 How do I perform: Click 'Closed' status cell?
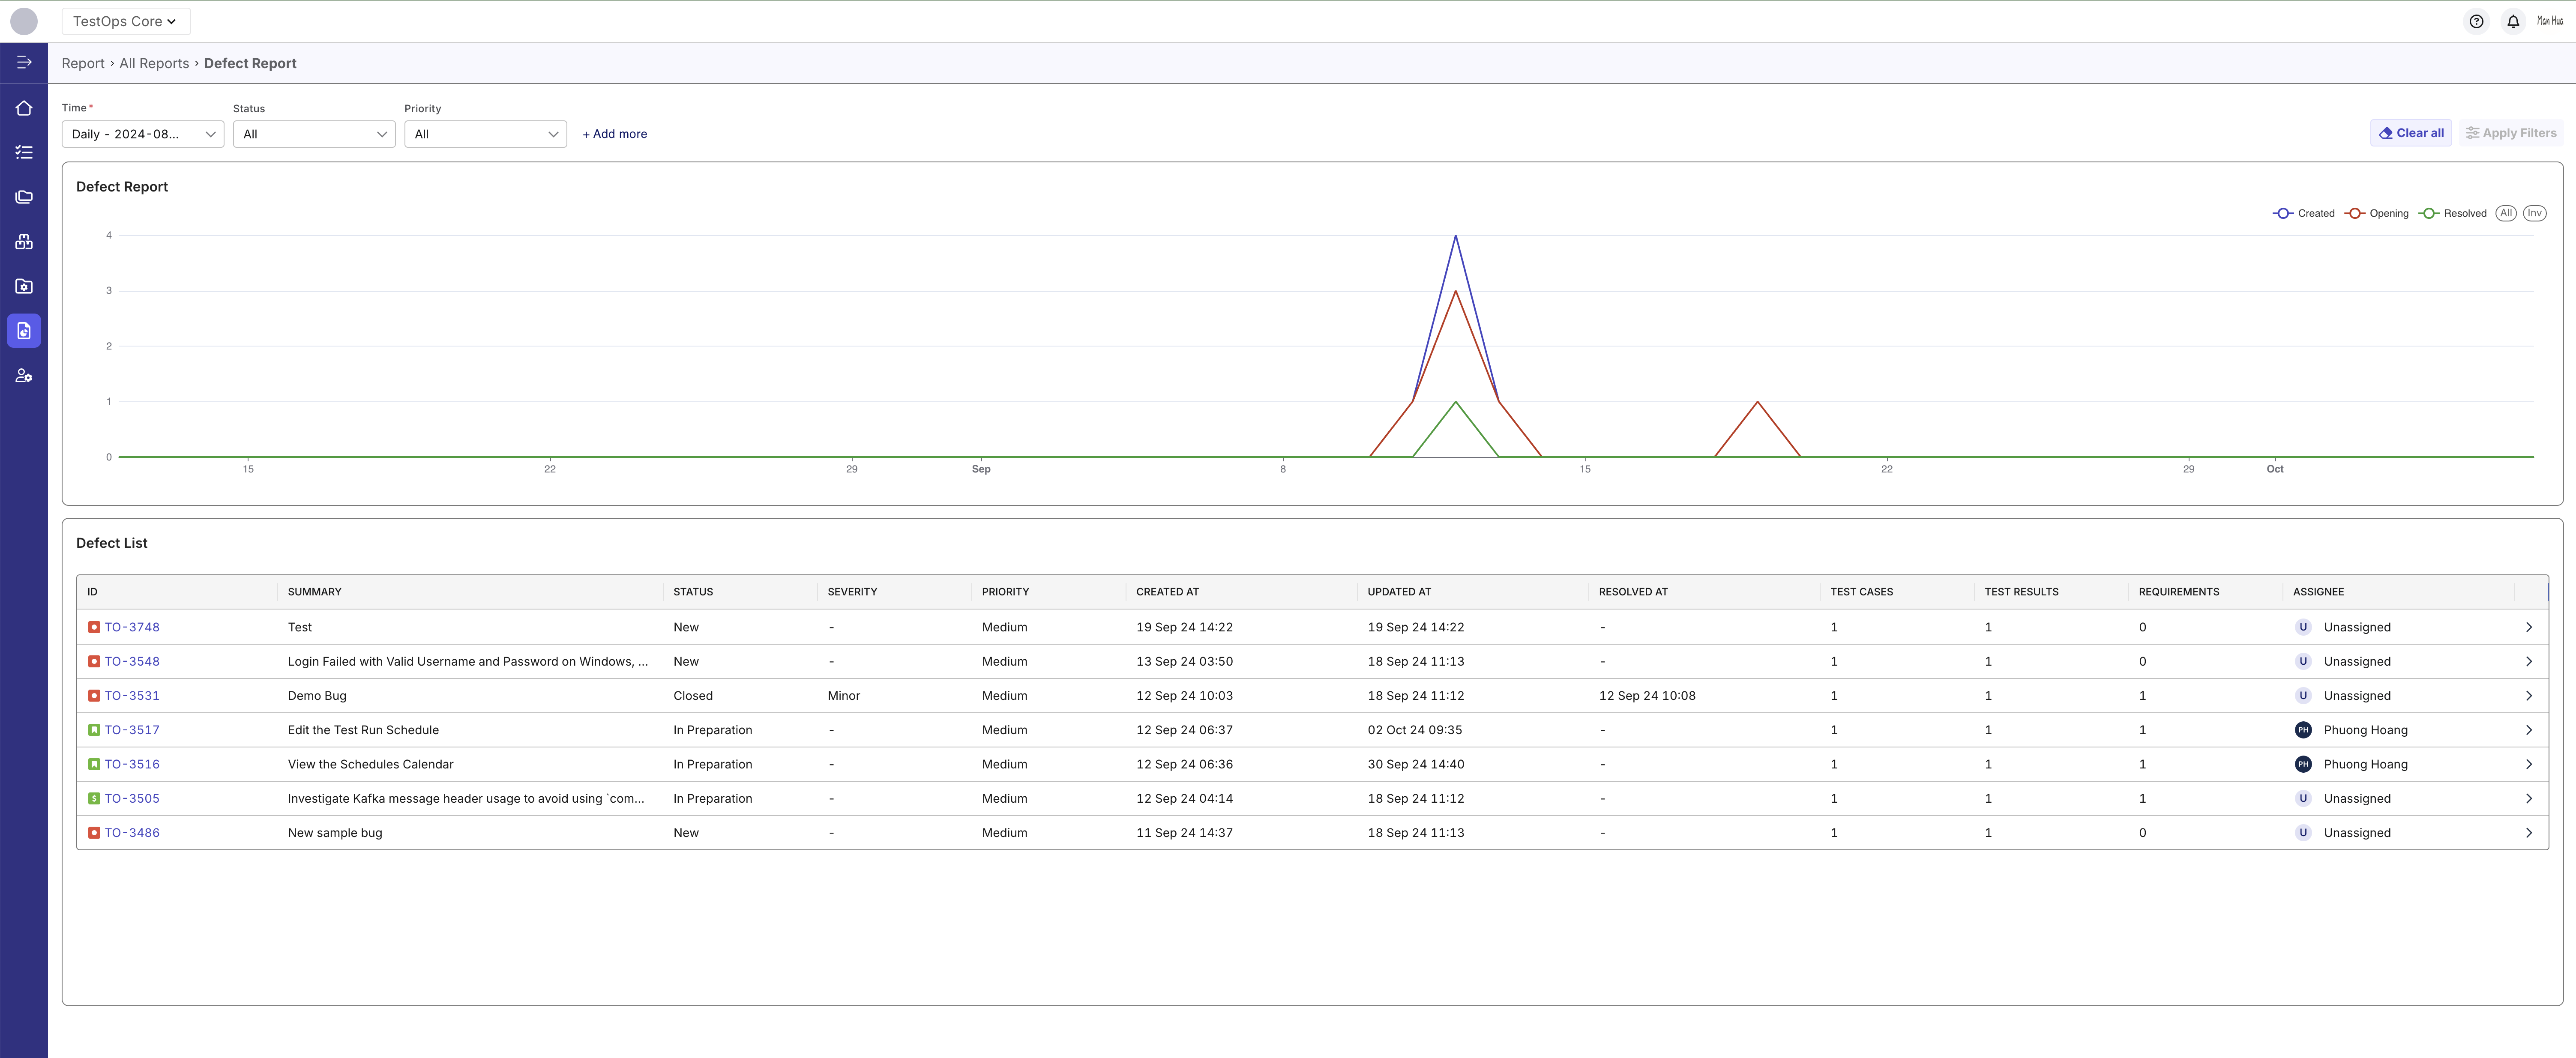[x=693, y=696]
